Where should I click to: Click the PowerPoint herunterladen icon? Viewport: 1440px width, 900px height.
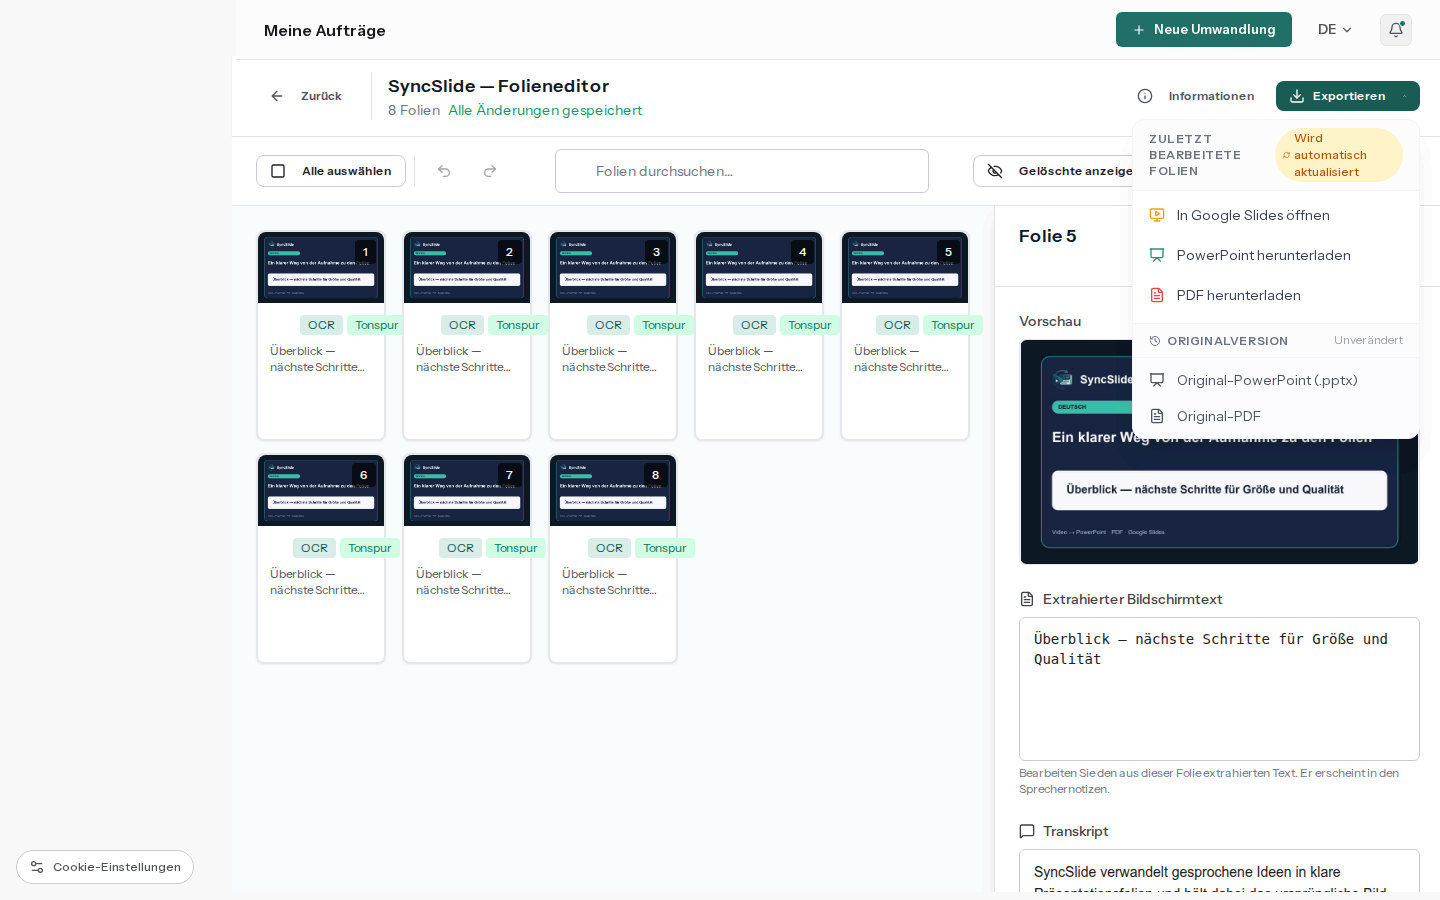tap(1157, 255)
